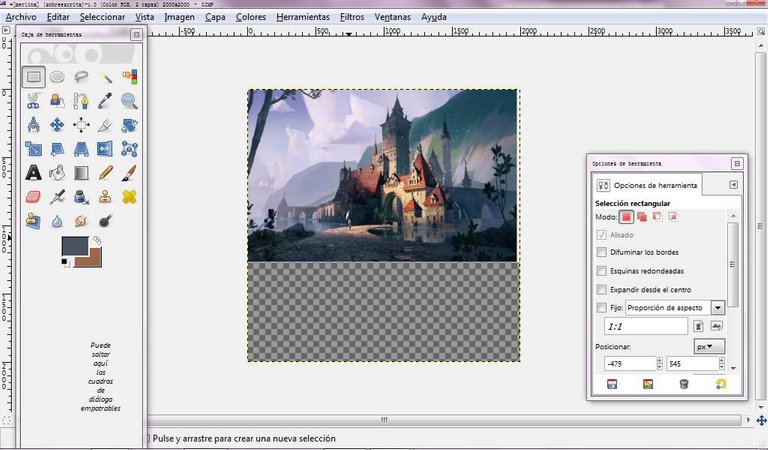Set Modo to replace current selection

point(626,216)
